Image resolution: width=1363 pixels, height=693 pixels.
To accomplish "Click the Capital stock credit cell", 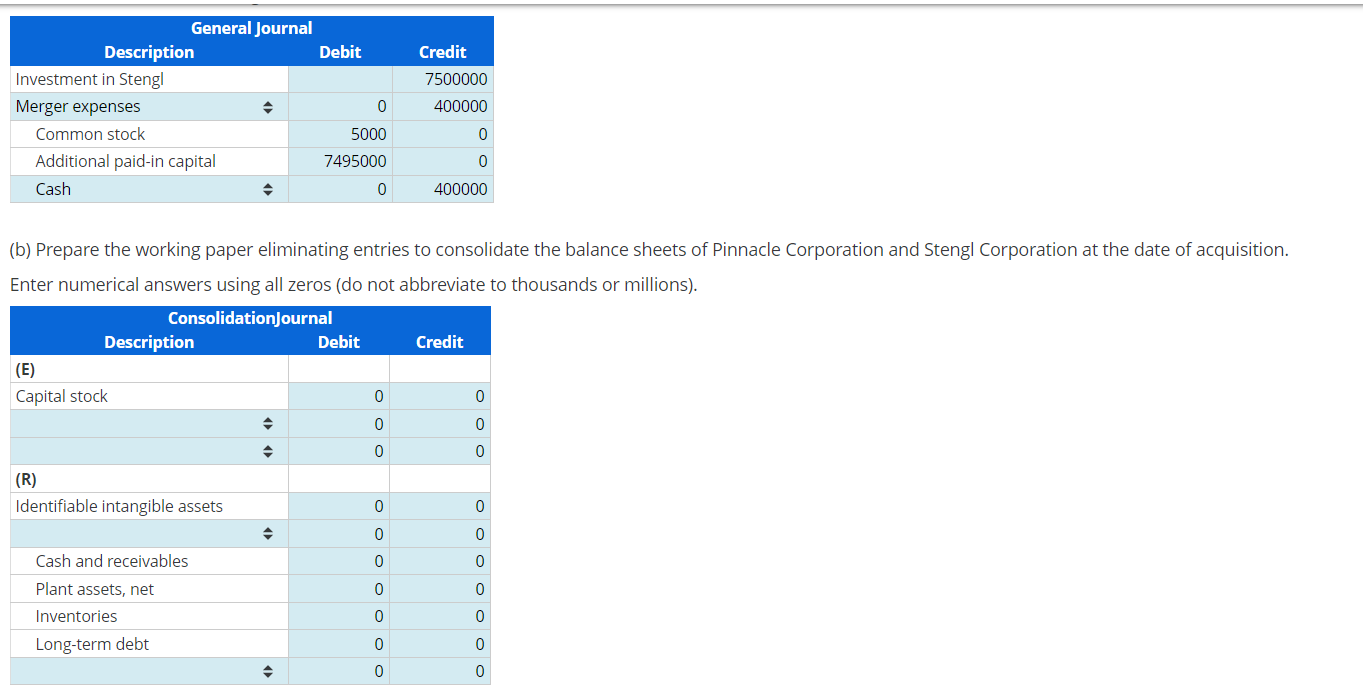I will 440,395.
